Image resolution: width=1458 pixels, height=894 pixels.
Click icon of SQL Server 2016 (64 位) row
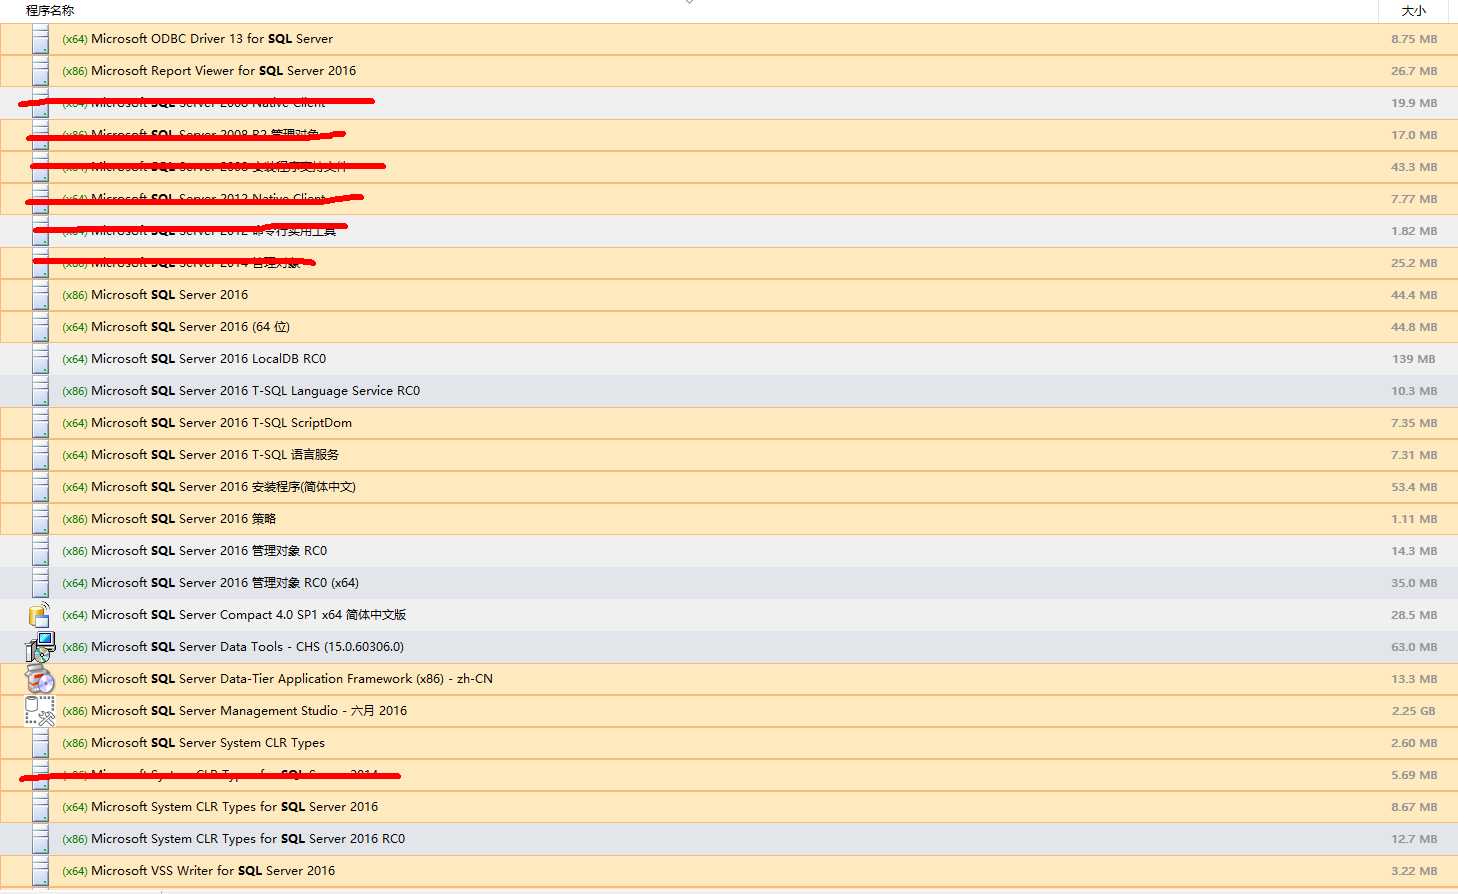(40, 327)
